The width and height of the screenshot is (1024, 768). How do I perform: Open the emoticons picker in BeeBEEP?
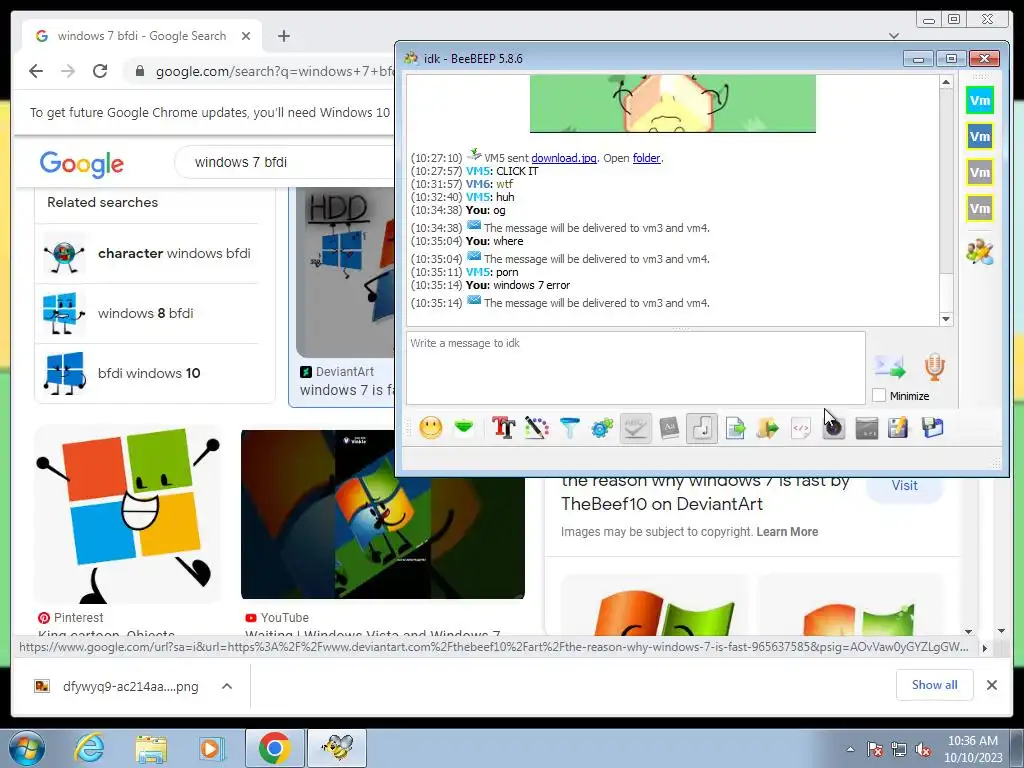(x=430, y=428)
